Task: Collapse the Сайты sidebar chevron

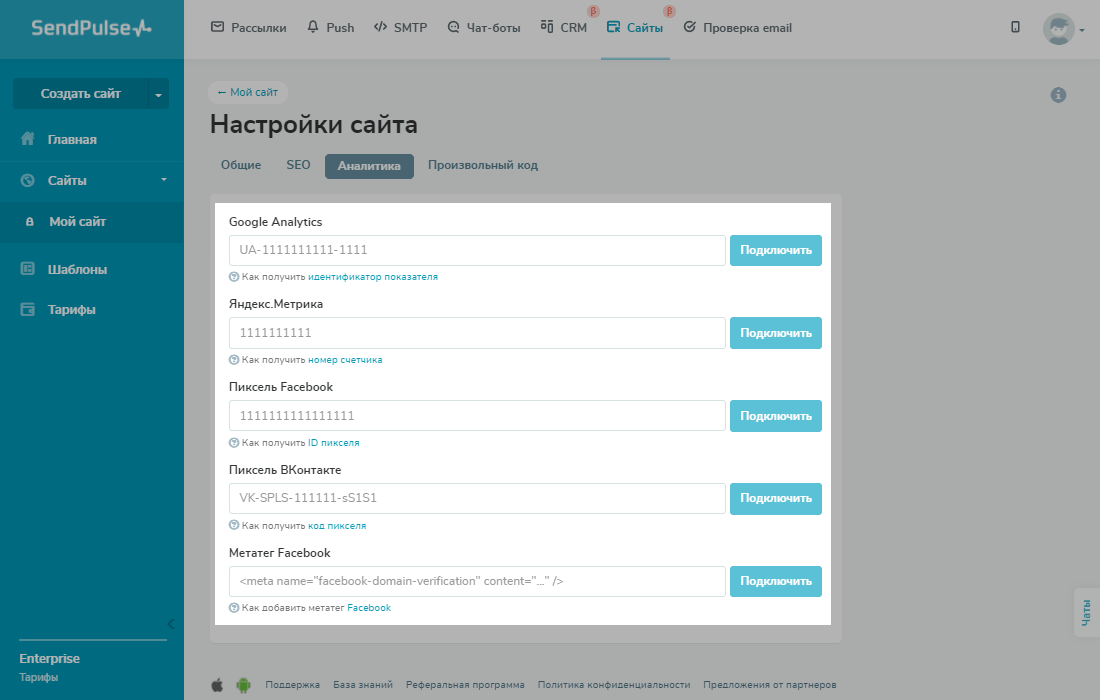Action: tap(164, 180)
